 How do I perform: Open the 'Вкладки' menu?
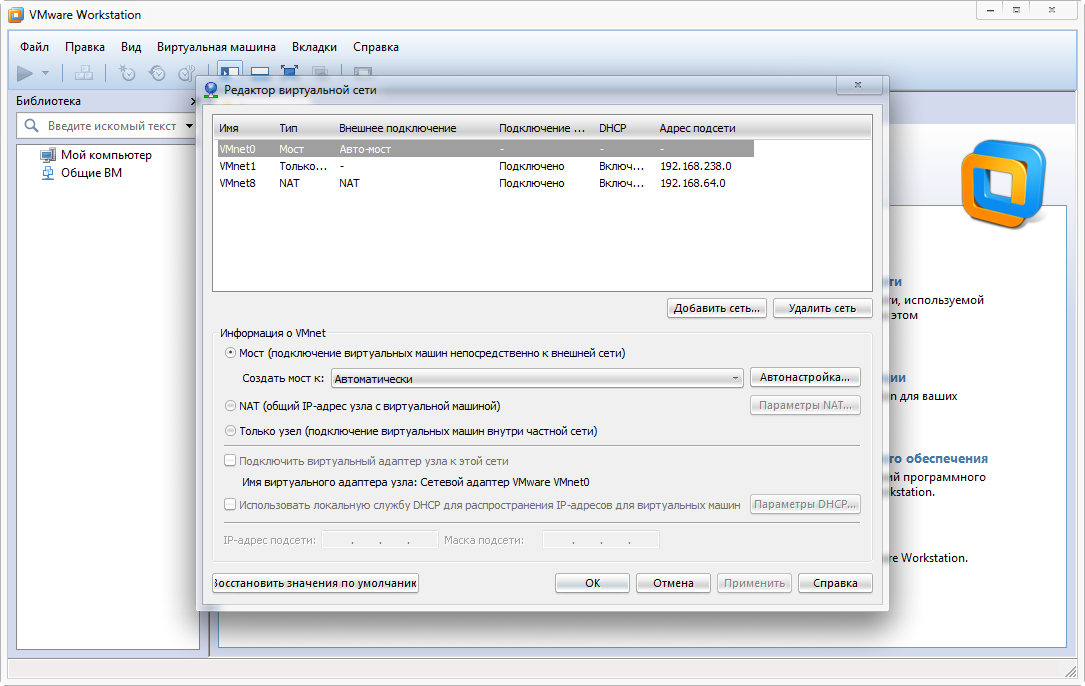coord(314,47)
